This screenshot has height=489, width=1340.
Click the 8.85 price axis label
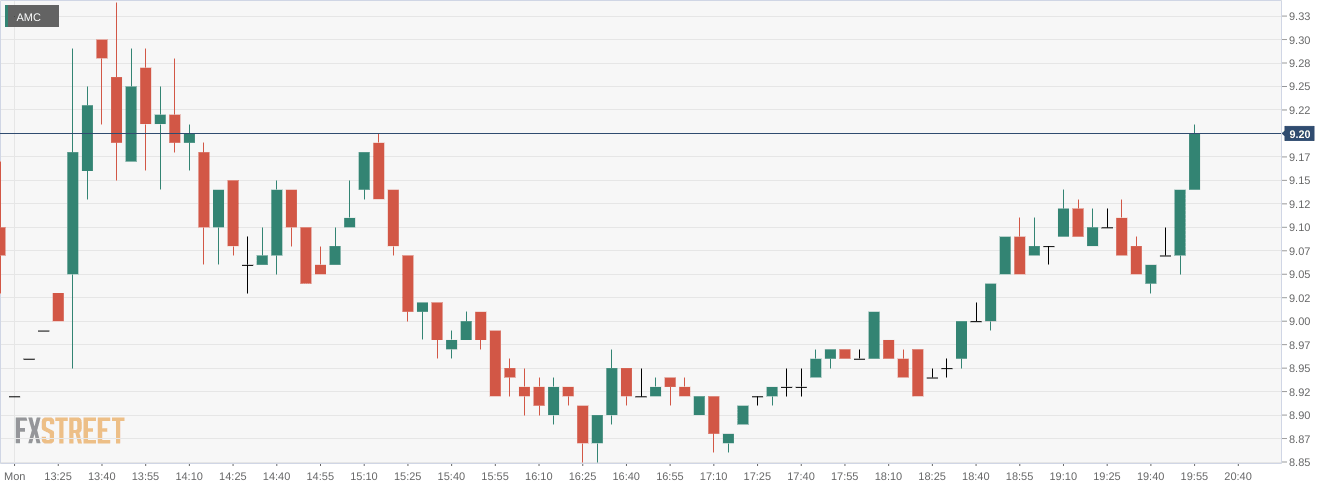click(1299, 462)
